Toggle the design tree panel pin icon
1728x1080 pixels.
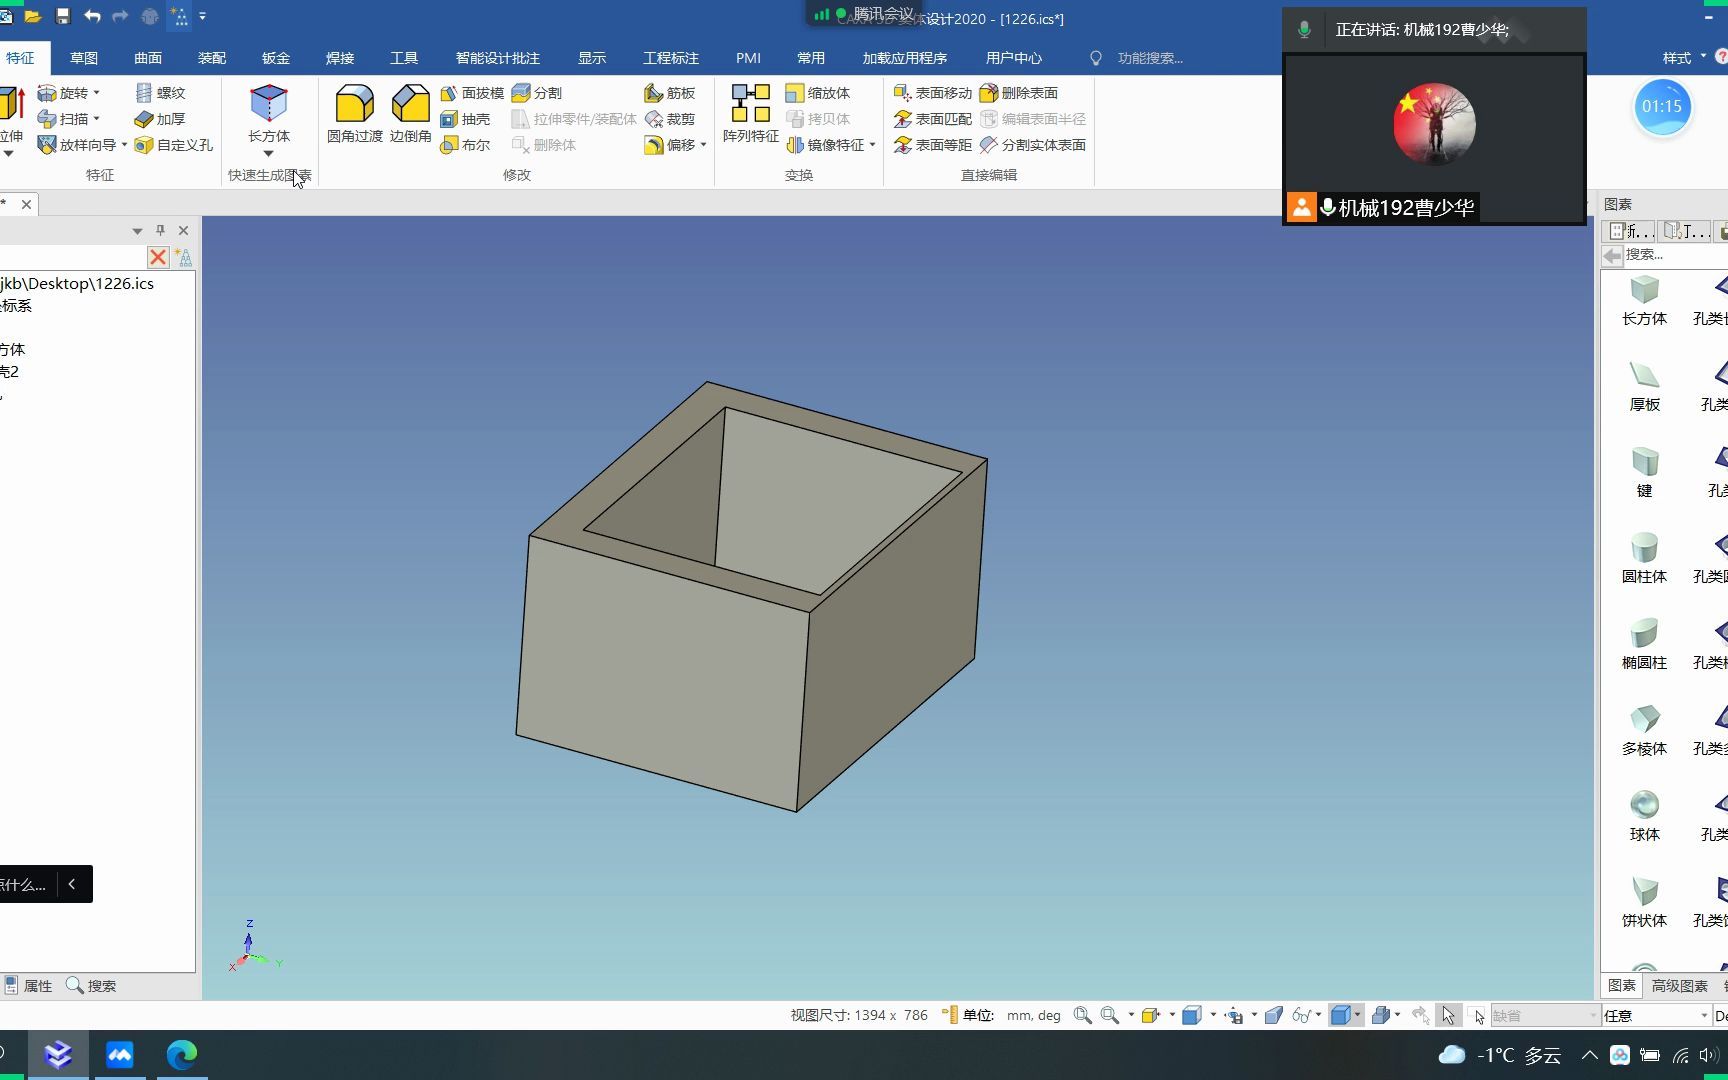click(x=160, y=230)
